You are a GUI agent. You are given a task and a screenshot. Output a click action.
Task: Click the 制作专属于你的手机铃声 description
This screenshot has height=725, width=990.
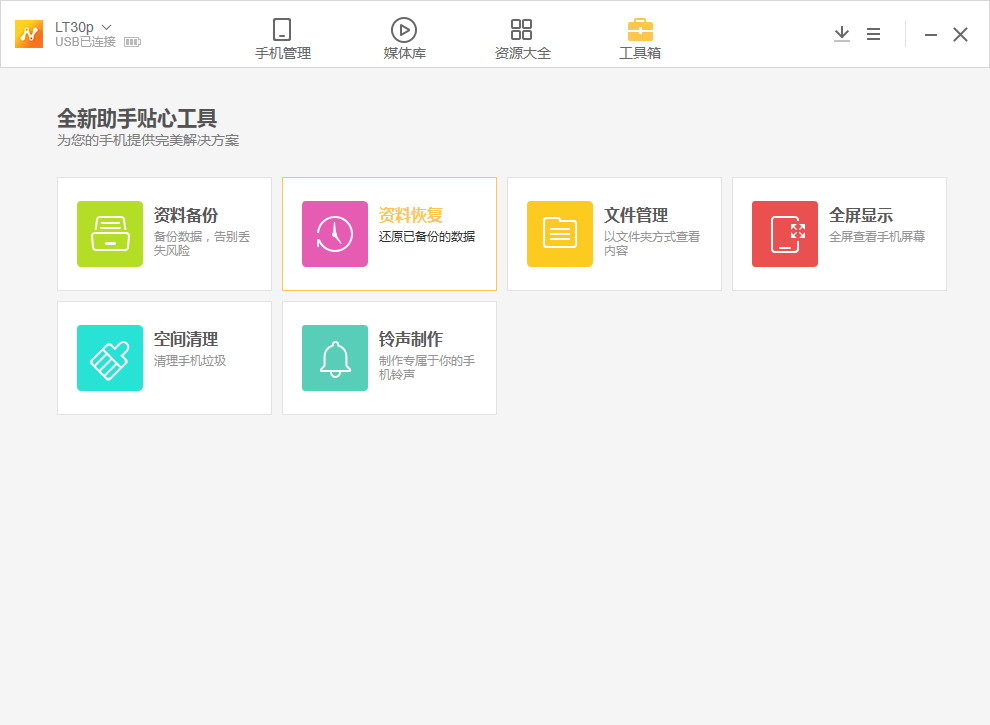coord(427,368)
